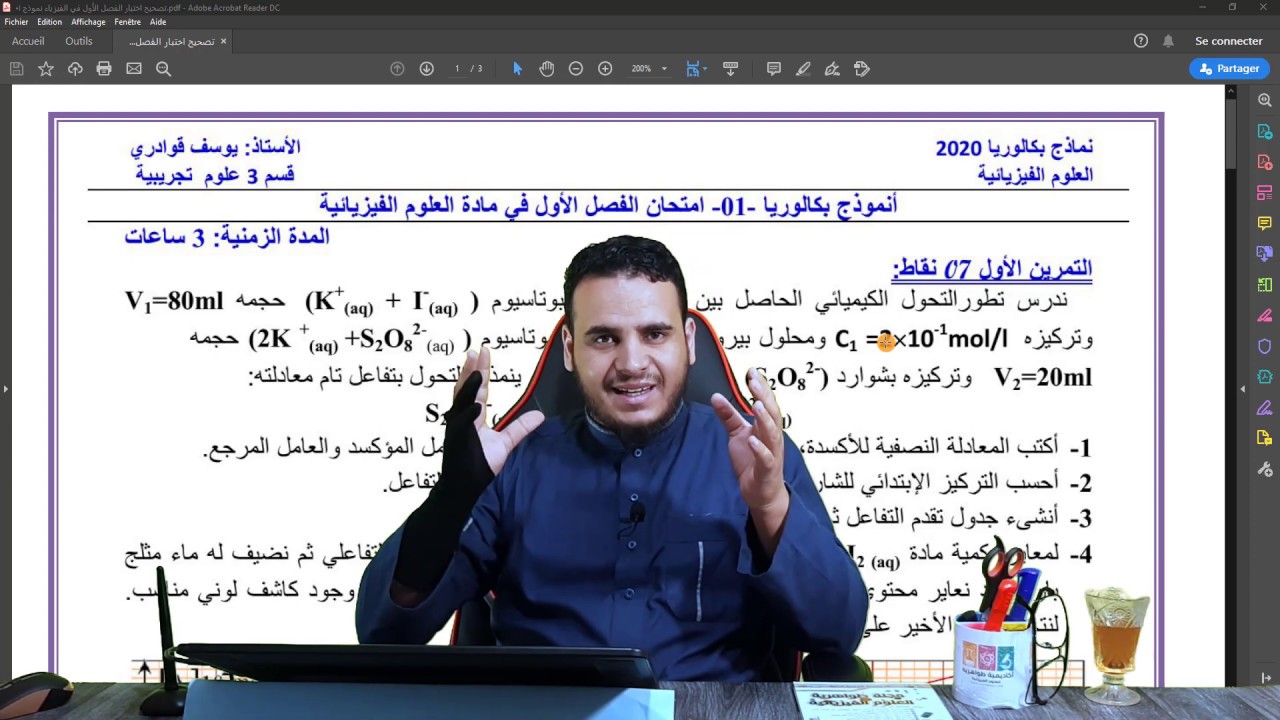
Task: Select the highlight text pen
Action: [803, 69]
